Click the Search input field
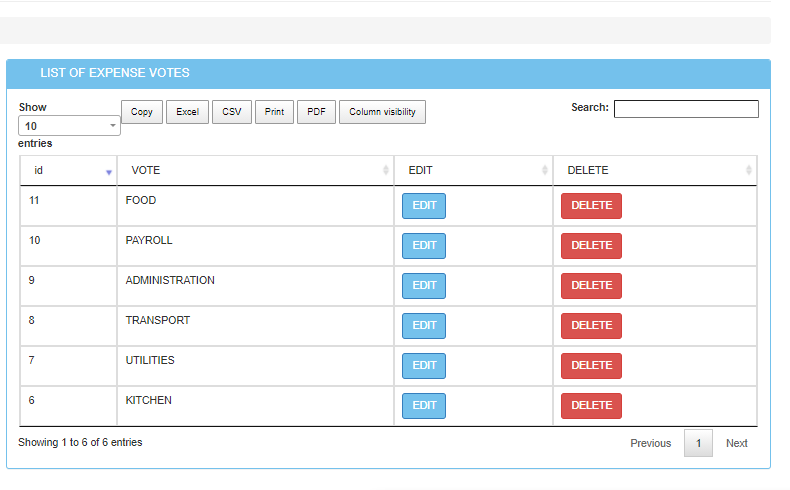 click(x=686, y=109)
